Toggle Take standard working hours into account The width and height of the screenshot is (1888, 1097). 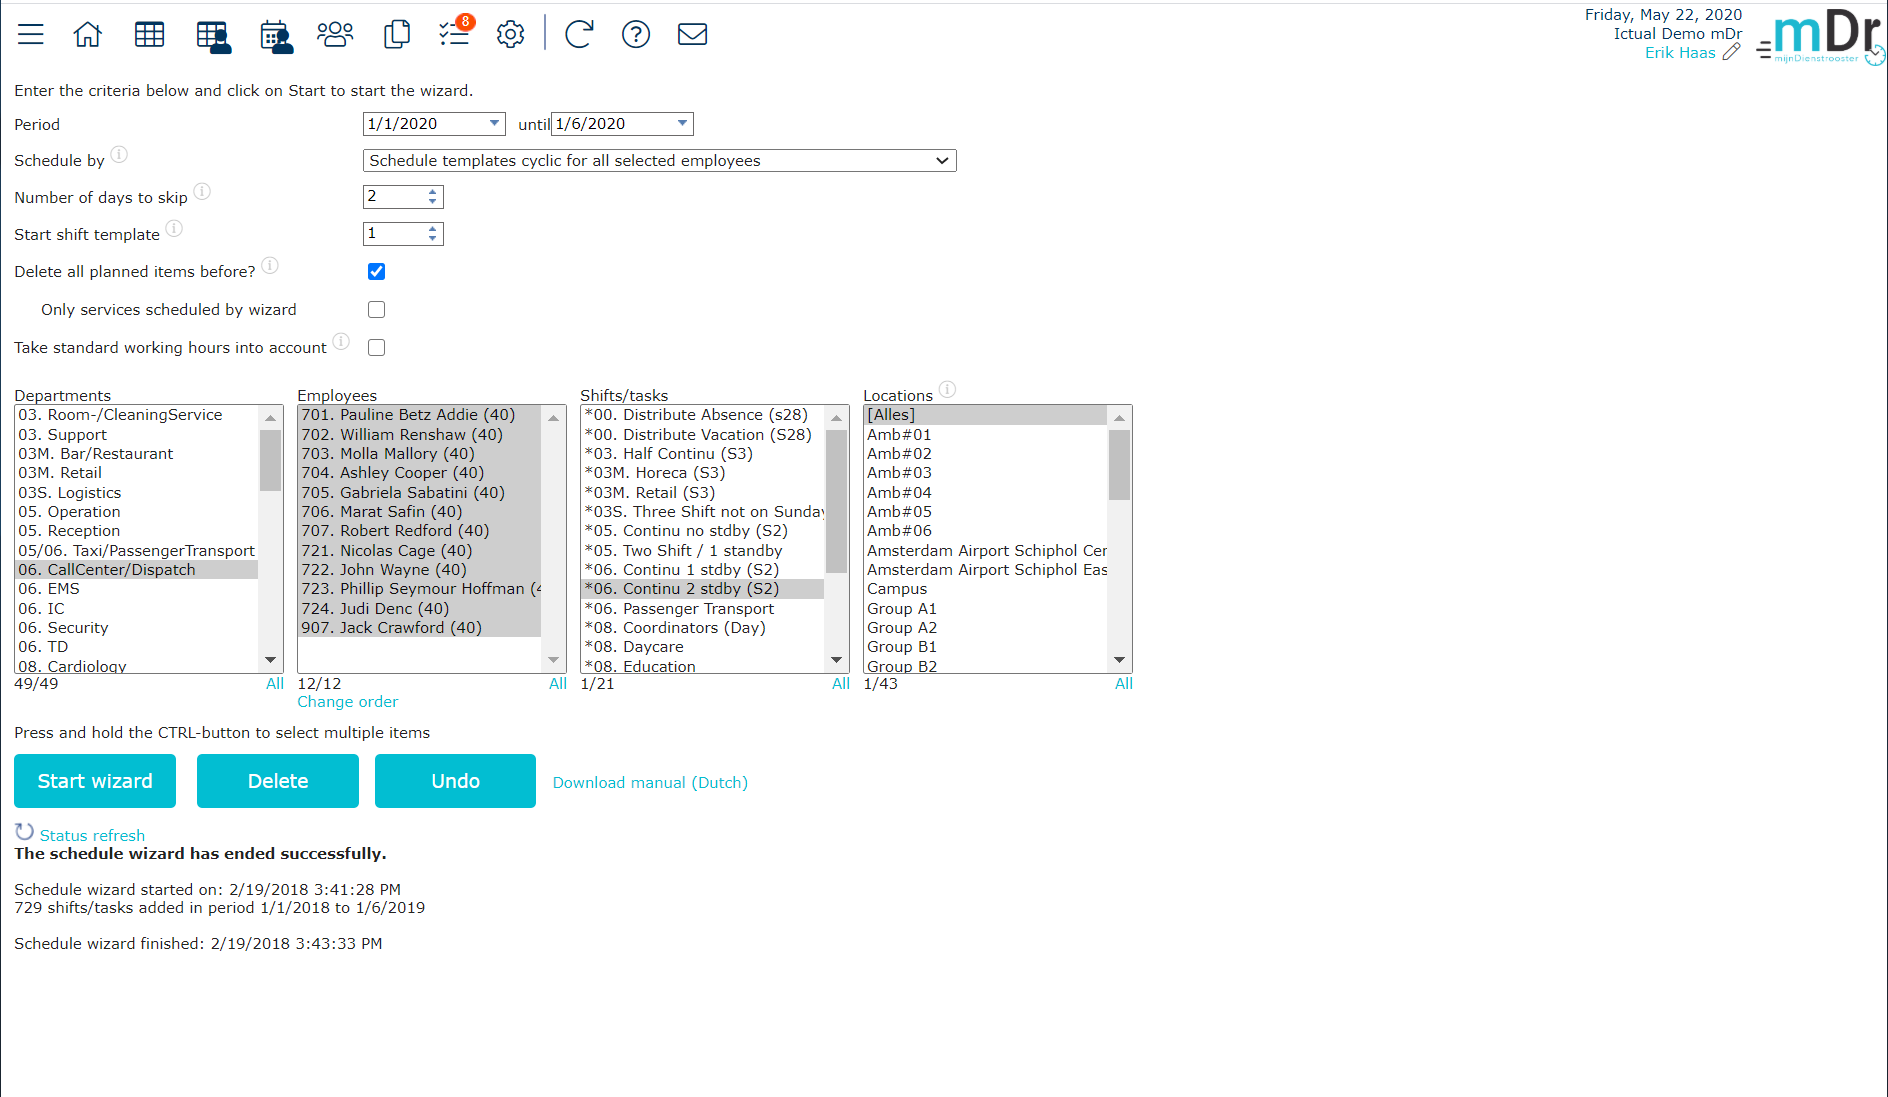(376, 348)
